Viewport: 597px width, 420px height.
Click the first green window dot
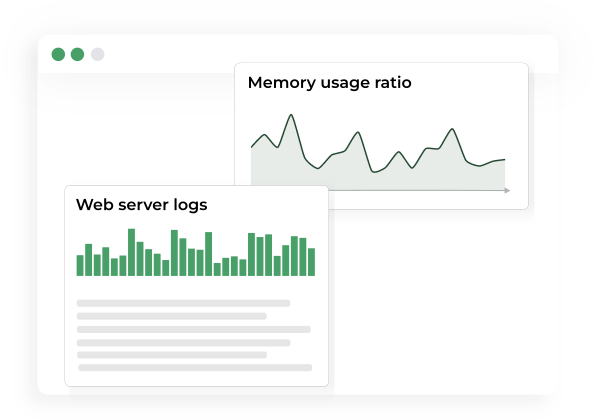58,54
